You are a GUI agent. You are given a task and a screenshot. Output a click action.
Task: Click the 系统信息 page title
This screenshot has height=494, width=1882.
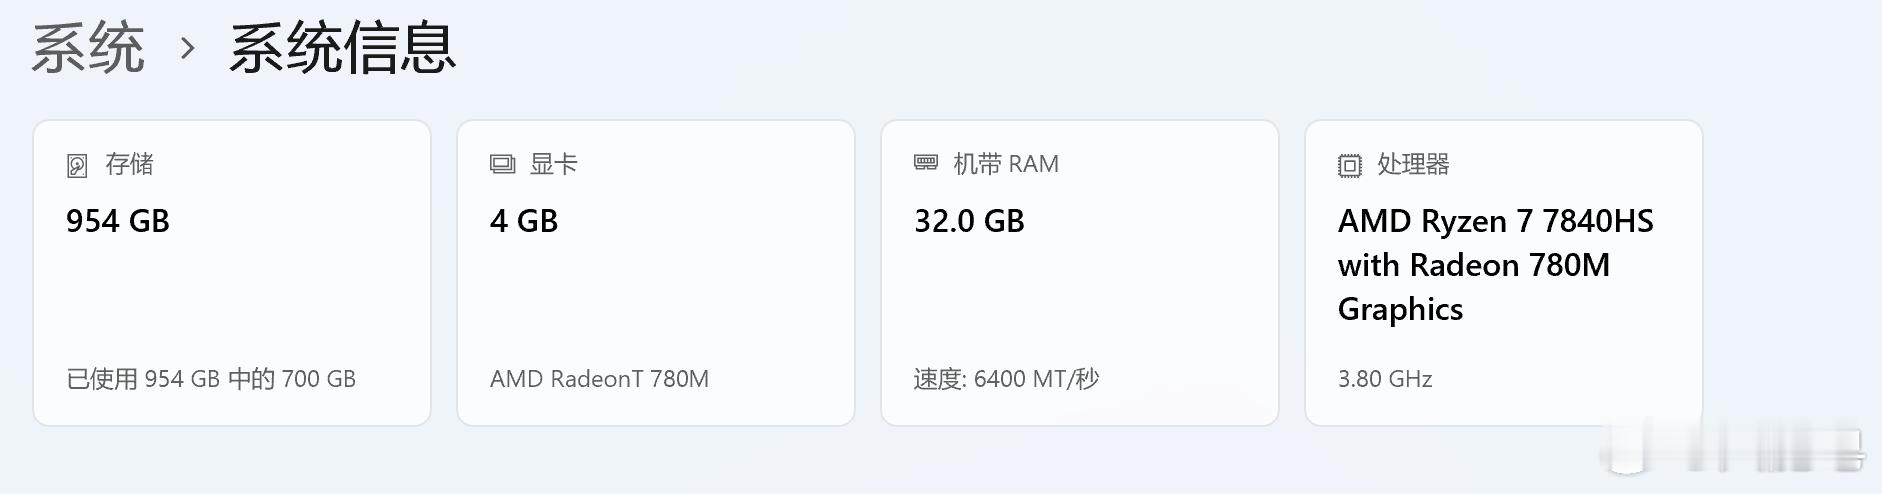[x=342, y=48]
